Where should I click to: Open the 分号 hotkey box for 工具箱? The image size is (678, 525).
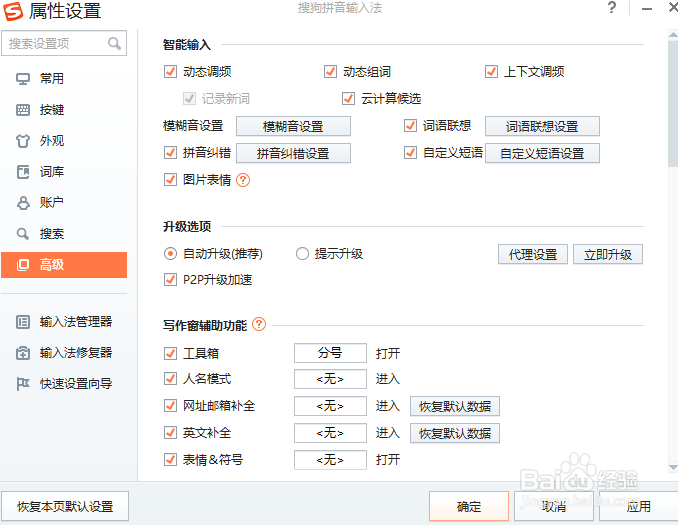tap(330, 353)
